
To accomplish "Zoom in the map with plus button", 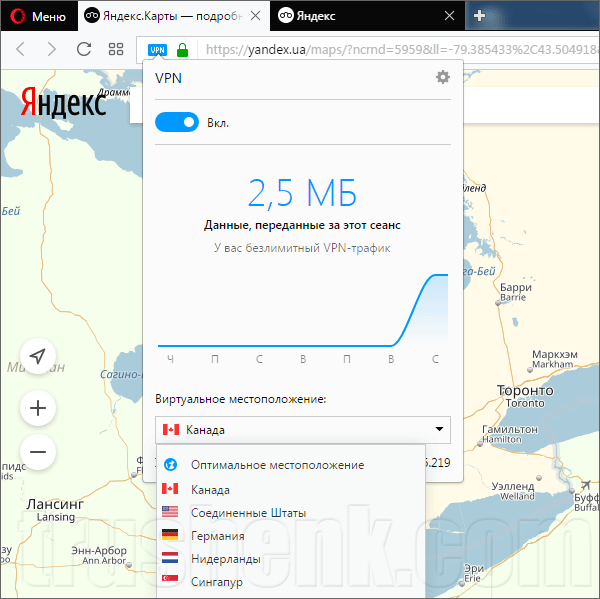I will tap(38, 408).
